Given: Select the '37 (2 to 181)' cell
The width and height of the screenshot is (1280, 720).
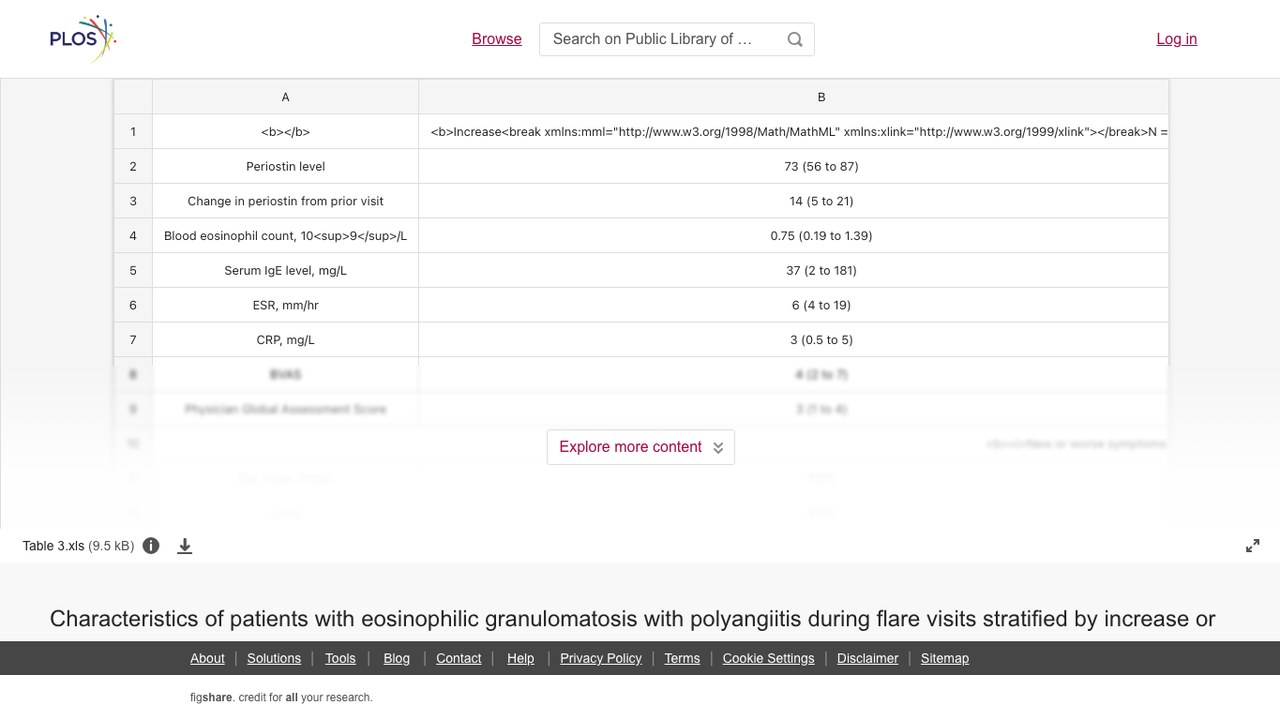Looking at the screenshot, I should click(x=793, y=270).
